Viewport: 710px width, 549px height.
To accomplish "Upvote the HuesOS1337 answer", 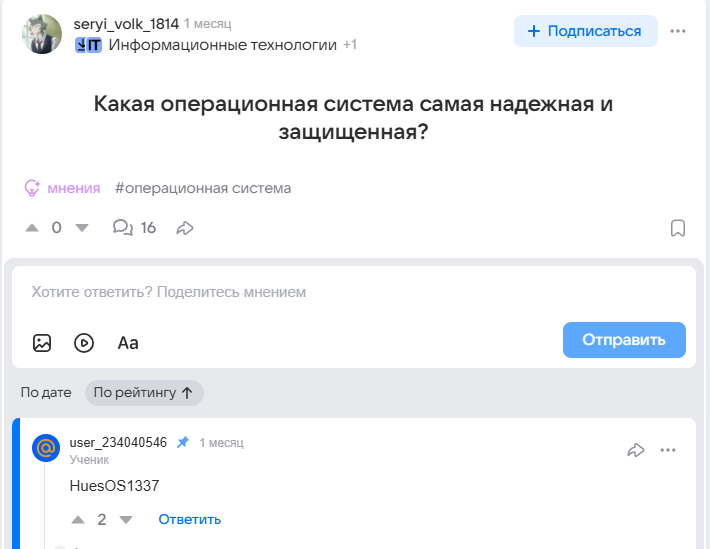I will point(78,520).
